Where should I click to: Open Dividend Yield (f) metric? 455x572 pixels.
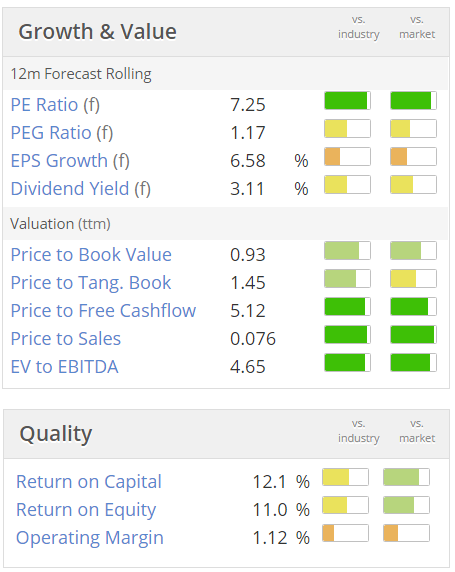point(81,189)
